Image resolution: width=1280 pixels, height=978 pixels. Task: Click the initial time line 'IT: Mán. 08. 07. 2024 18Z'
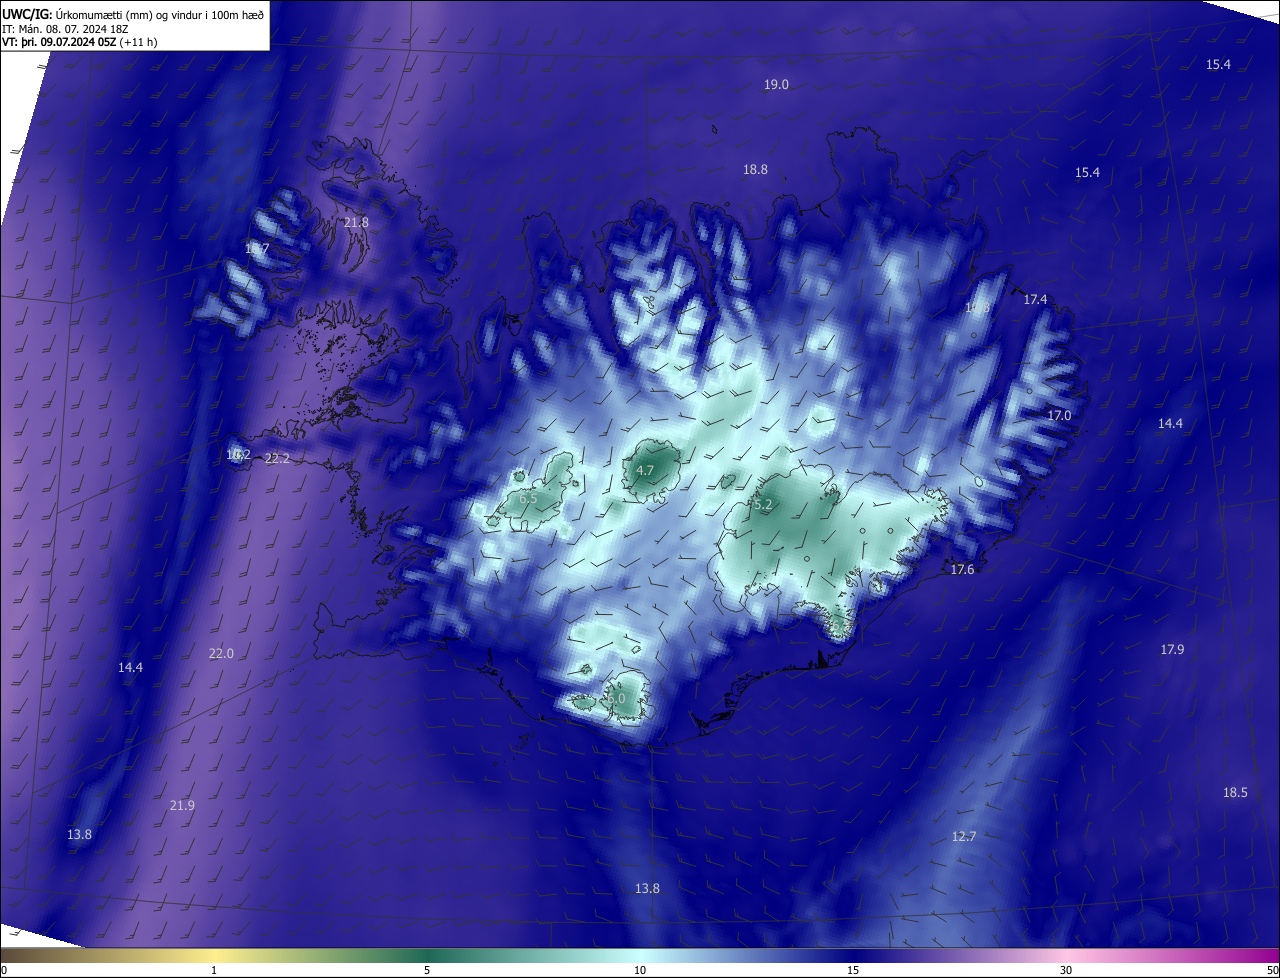click(65, 29)
